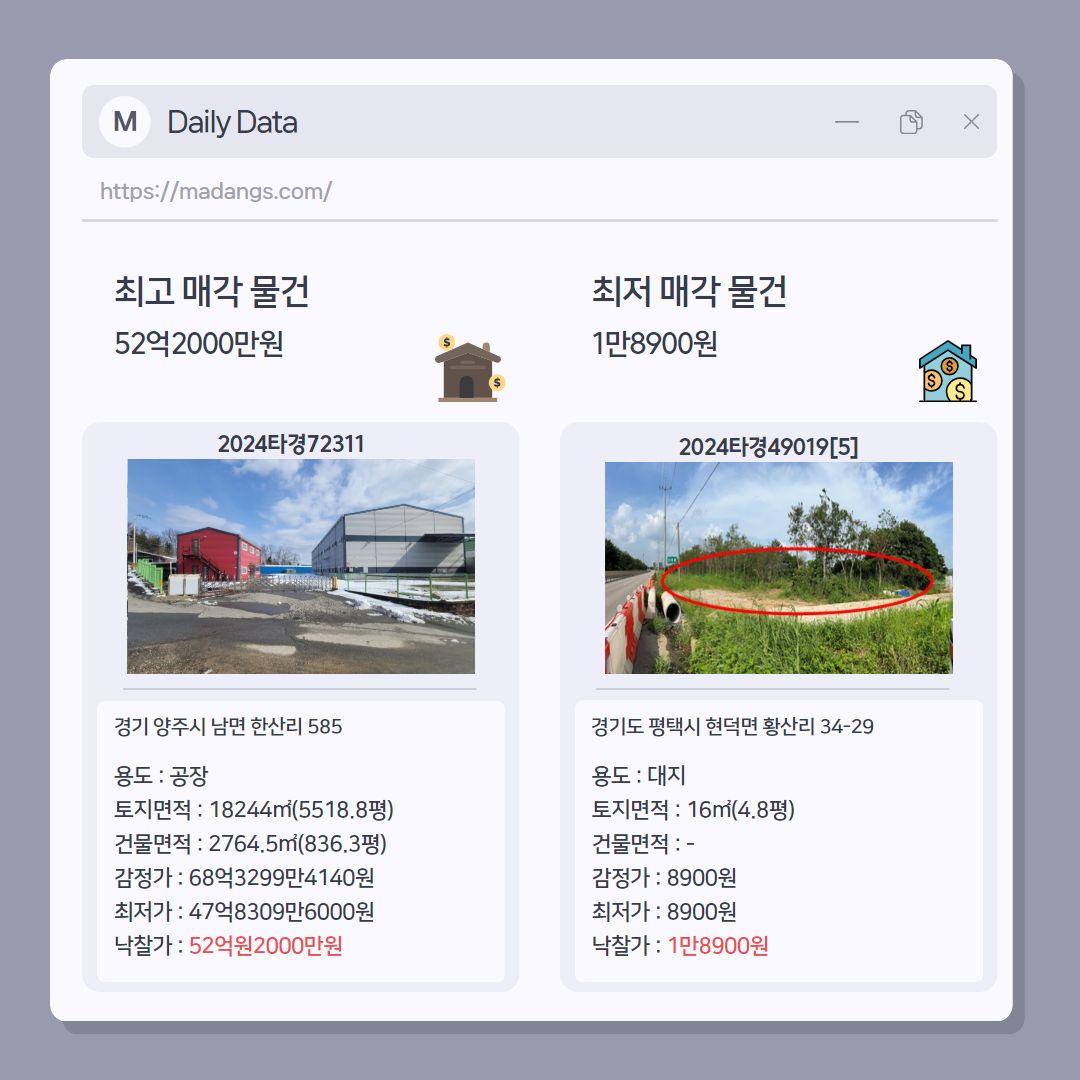Click 최저가 : 8900원 line

664,911
